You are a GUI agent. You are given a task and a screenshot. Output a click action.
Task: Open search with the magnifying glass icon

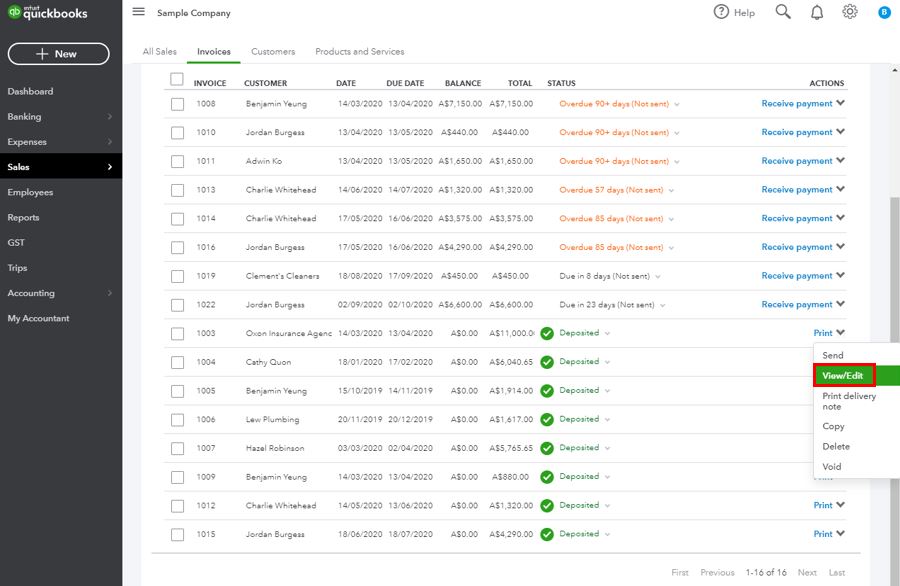click(x=783, y=12)
